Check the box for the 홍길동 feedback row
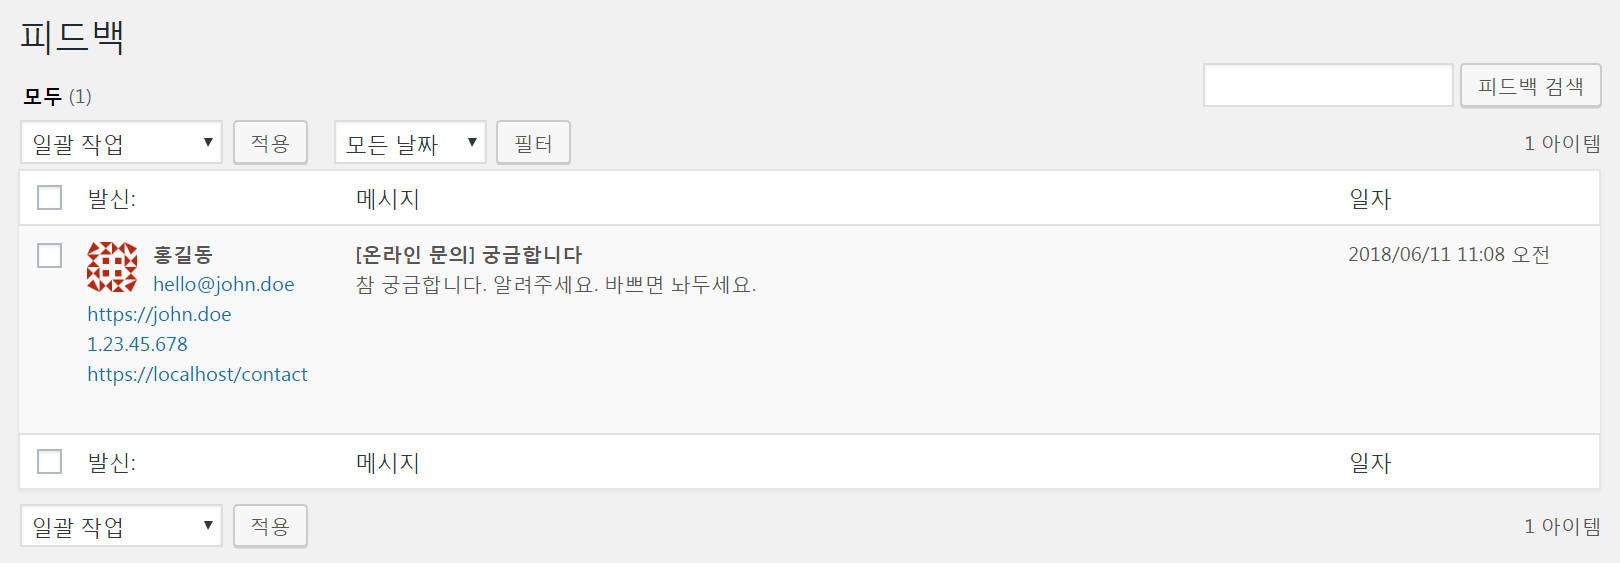 [x=50, y=256]
